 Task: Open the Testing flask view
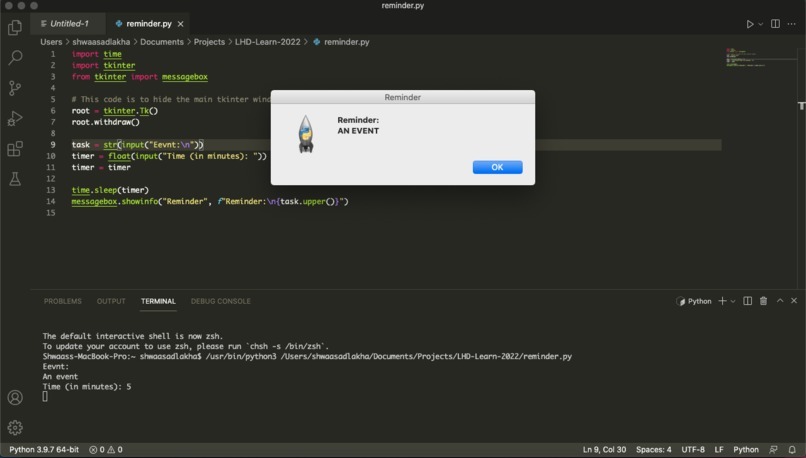pyautogui.click(x=15, y=179)
